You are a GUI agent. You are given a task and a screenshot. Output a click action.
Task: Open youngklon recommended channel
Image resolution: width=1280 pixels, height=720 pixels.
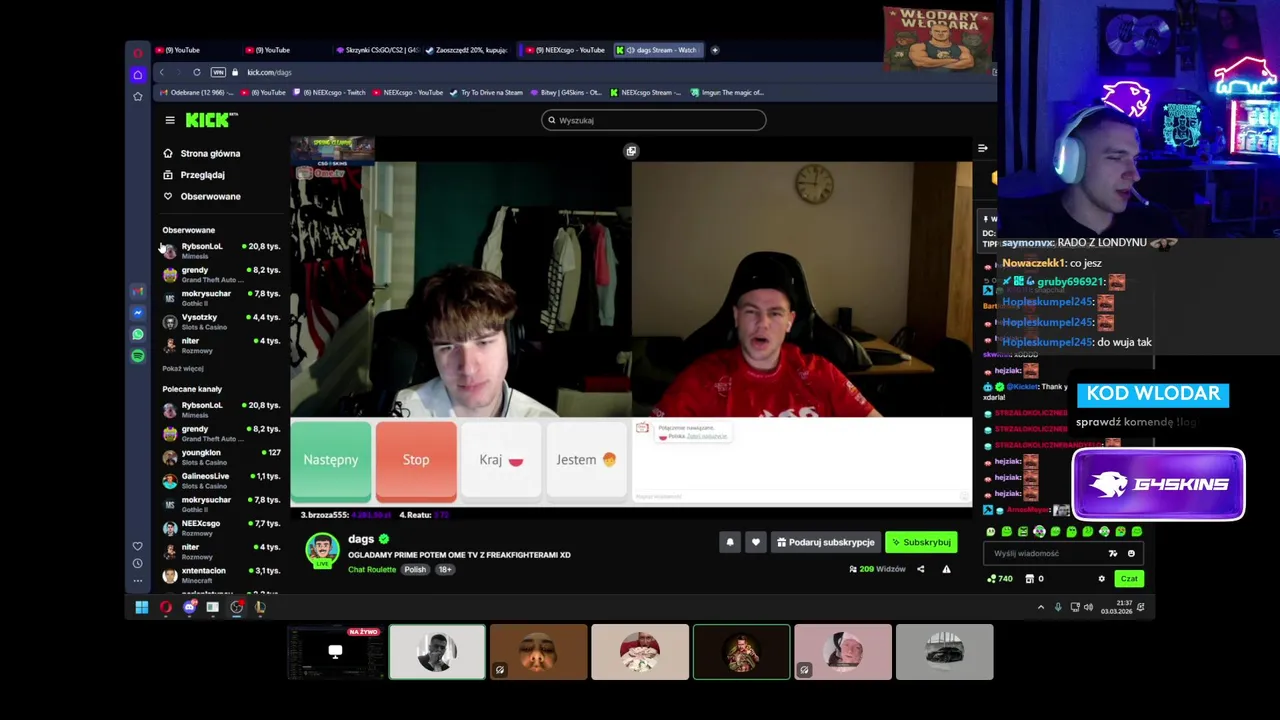(221, 457)
